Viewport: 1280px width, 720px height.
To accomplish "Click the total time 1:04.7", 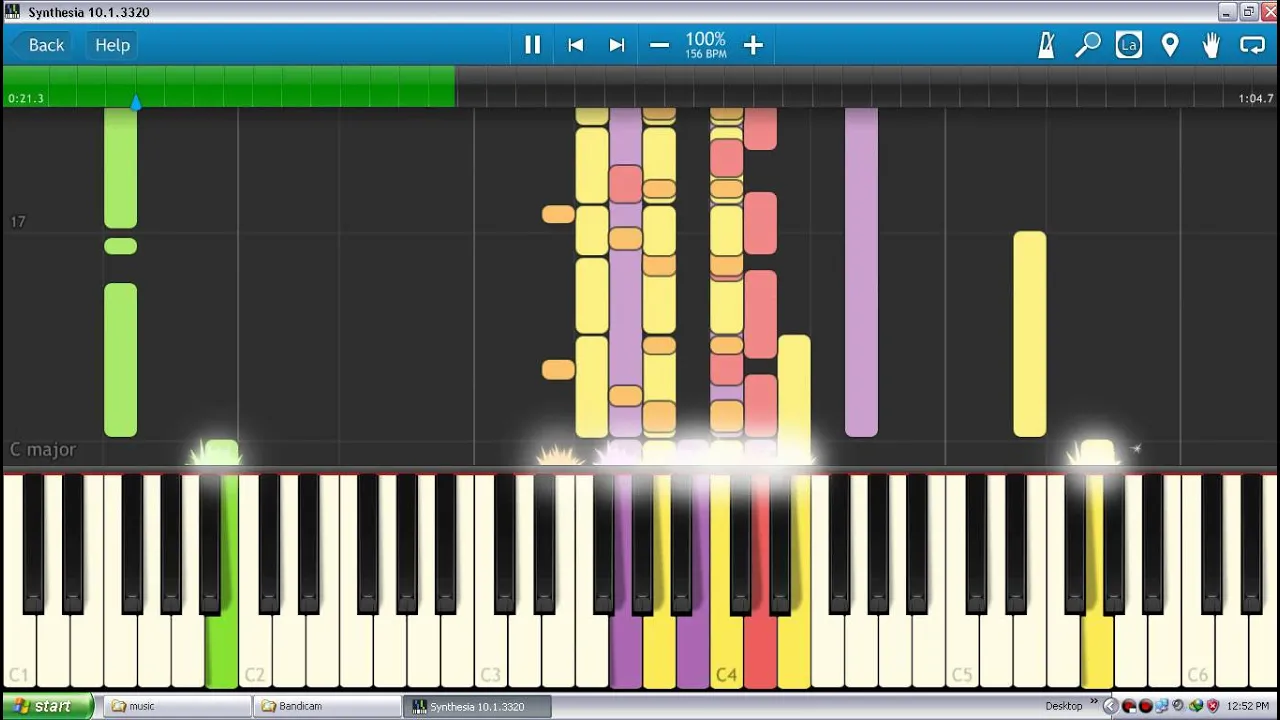I will [x=1256, y=98].
